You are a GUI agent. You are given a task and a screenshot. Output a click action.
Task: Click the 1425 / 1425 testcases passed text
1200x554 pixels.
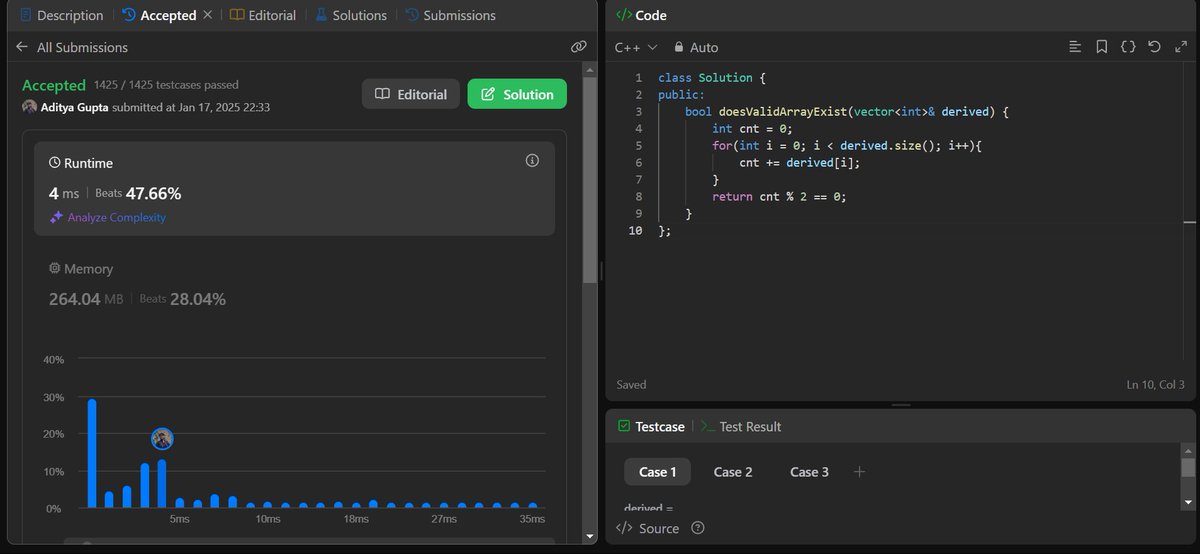(x=166, y=85)
